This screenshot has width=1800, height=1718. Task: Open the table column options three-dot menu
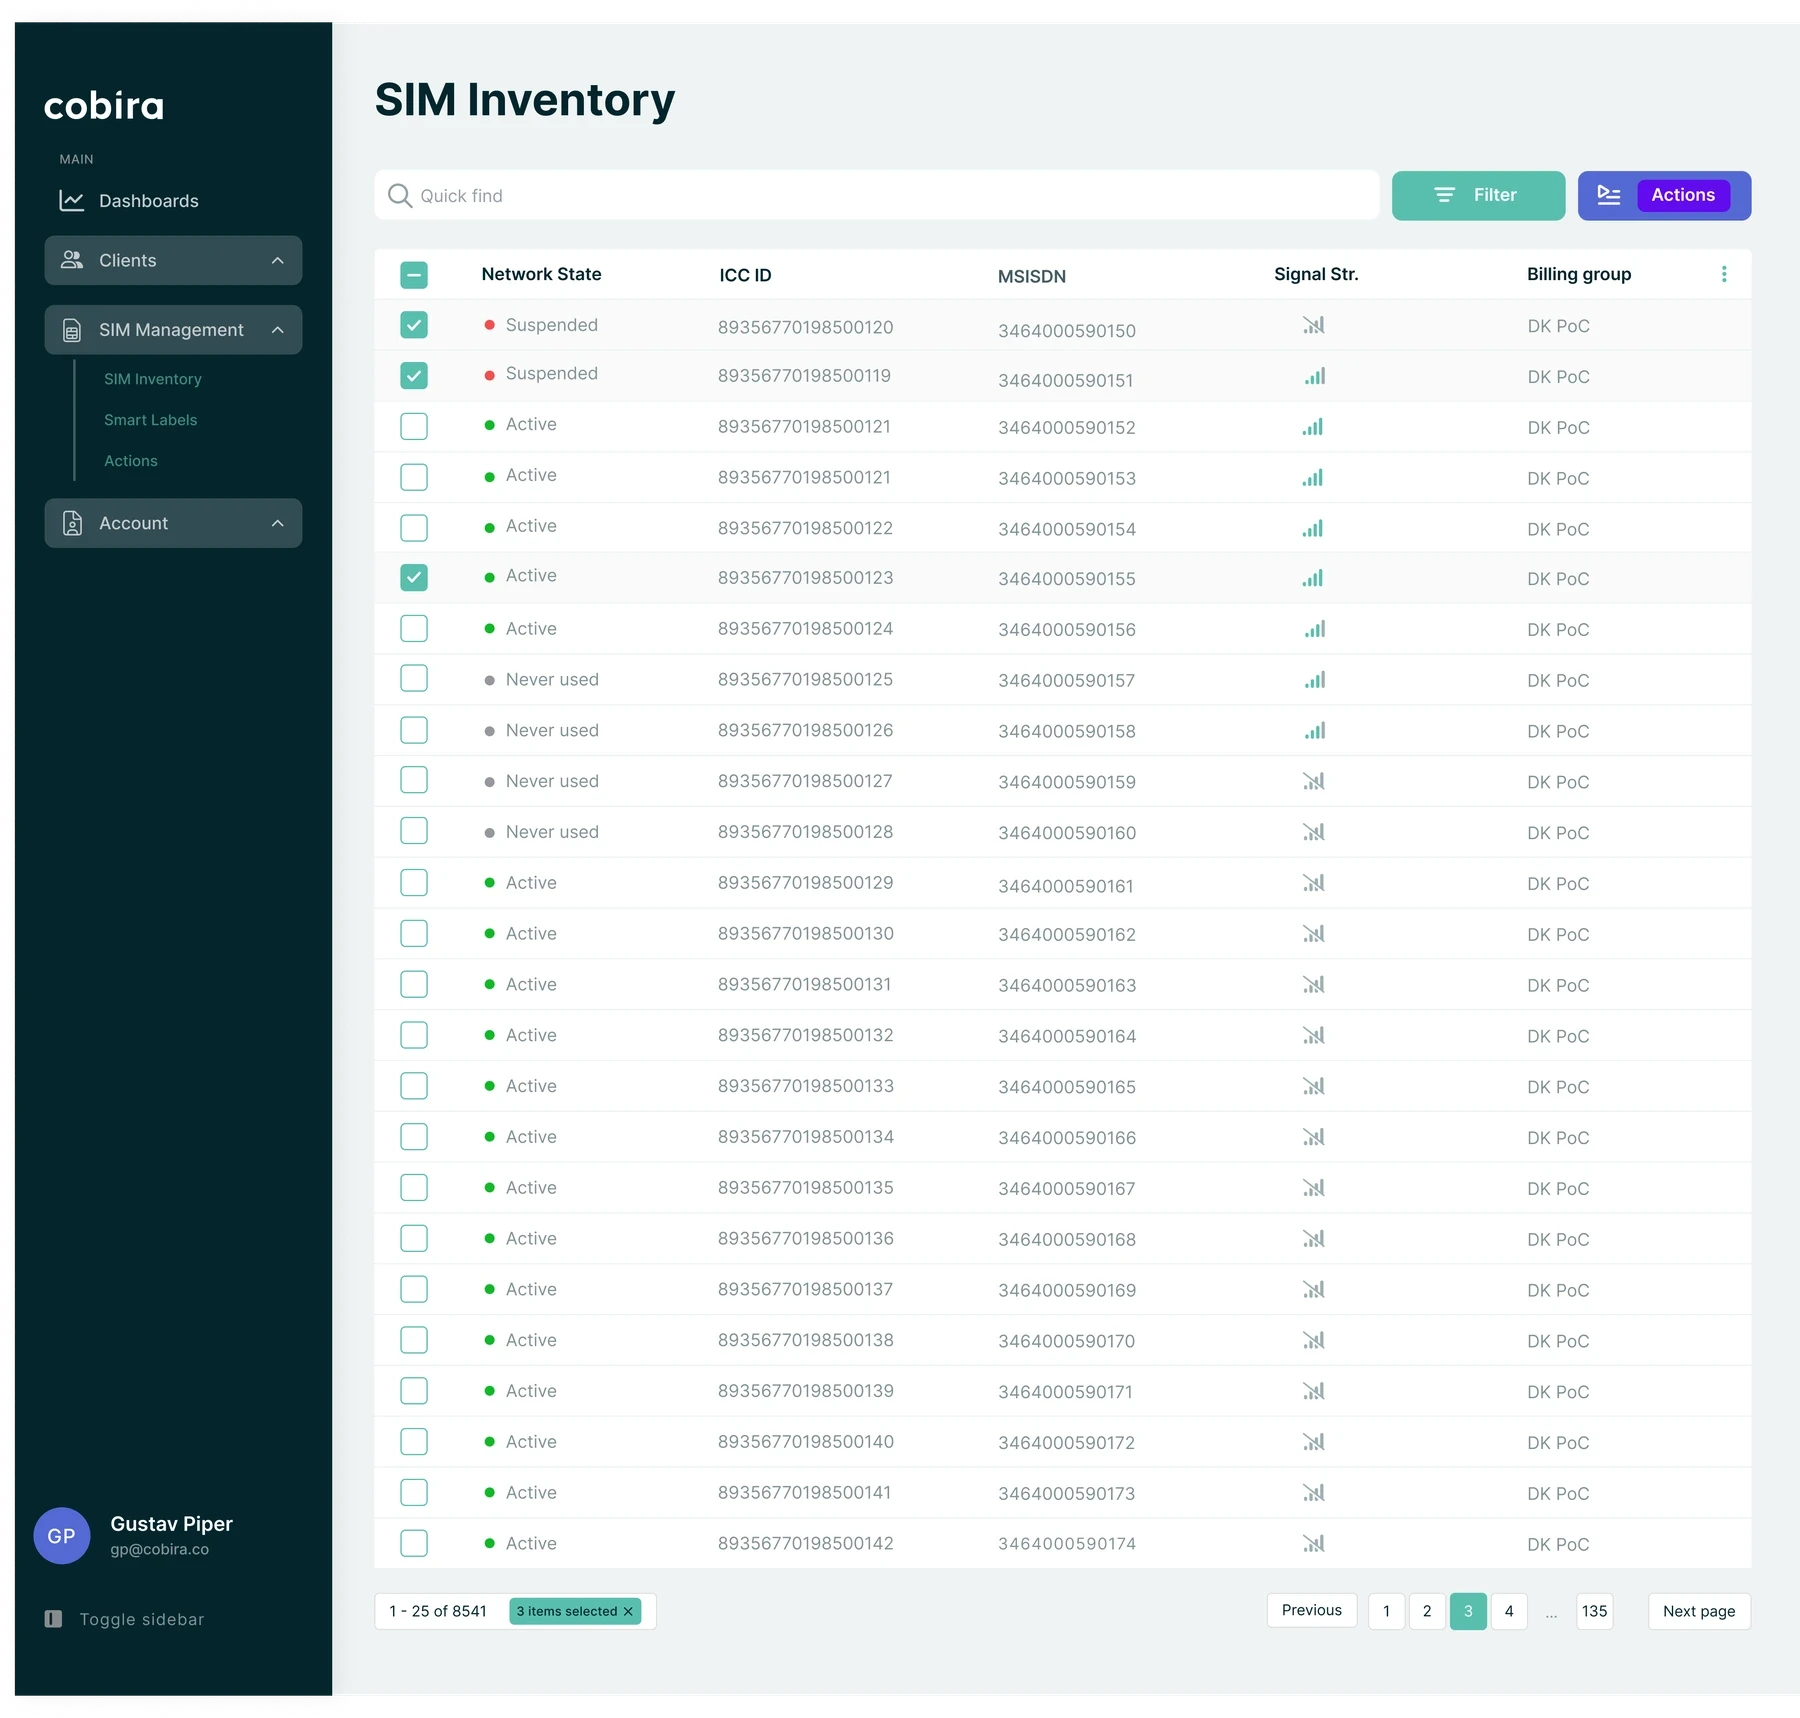tap(1724, 274)
